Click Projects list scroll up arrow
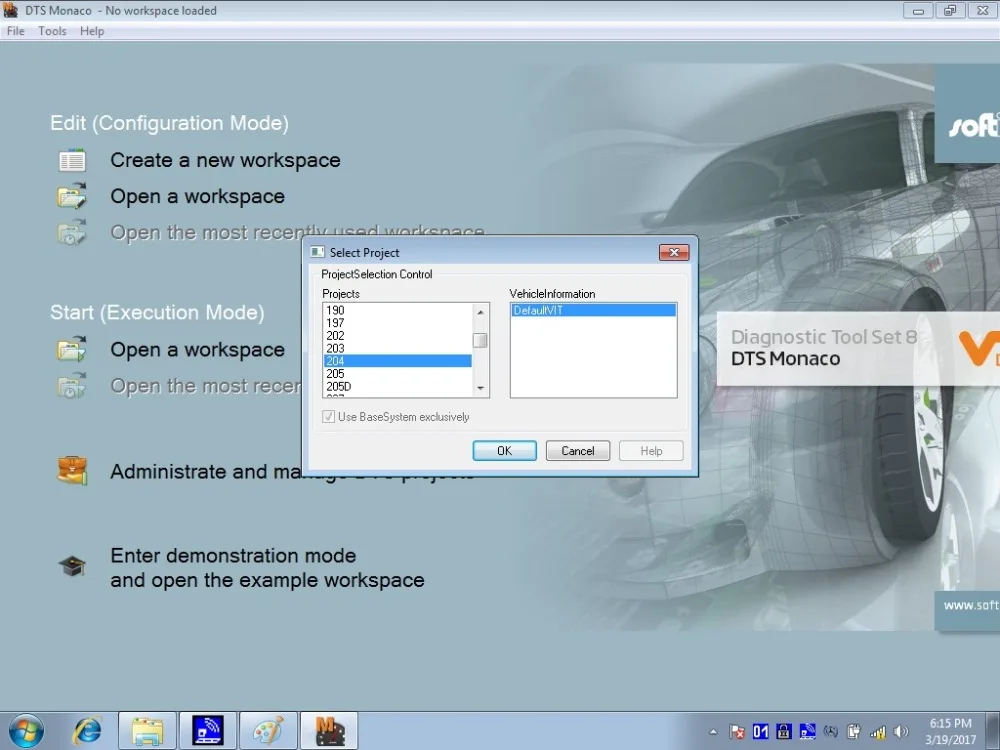1000x750 pixels. coord(480,312)
